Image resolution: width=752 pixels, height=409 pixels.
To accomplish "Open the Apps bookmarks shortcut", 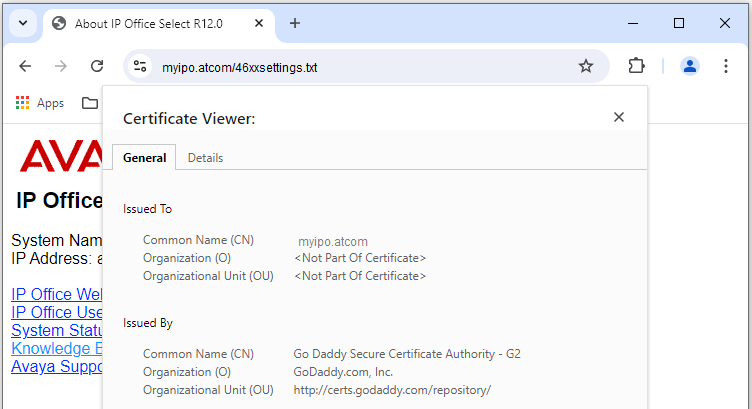I will (40, 103).
